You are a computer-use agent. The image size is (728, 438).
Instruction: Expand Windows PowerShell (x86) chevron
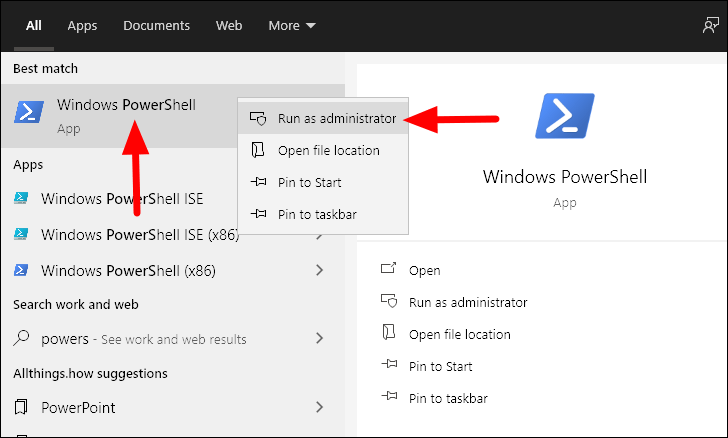point(319,270)
